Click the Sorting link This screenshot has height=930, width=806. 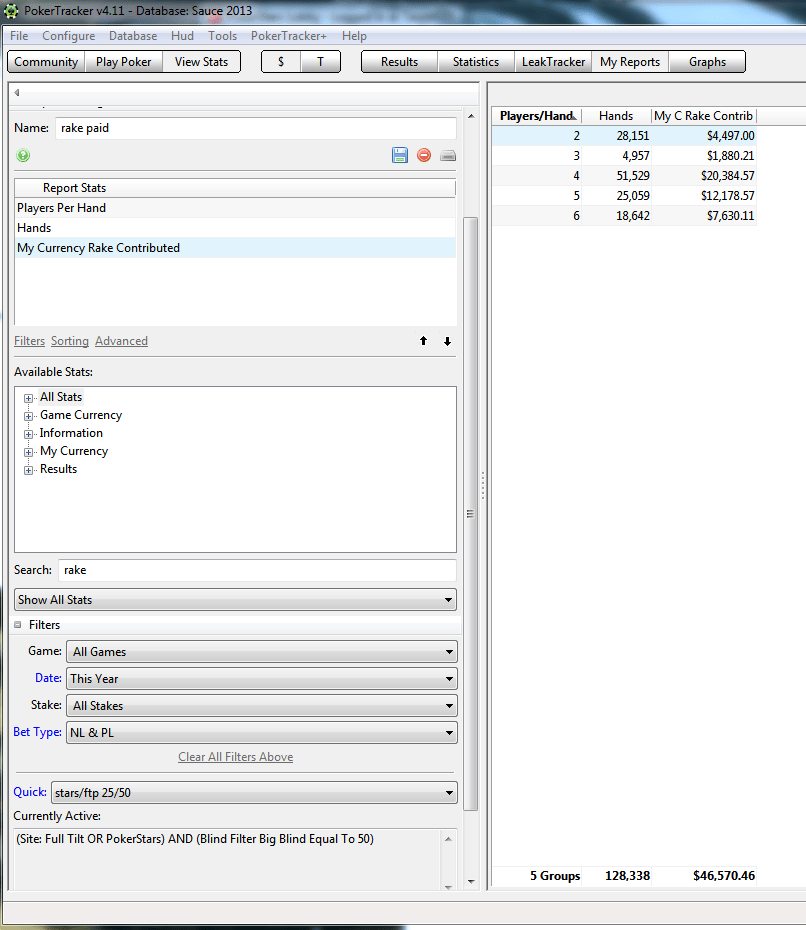coord(69,341)
